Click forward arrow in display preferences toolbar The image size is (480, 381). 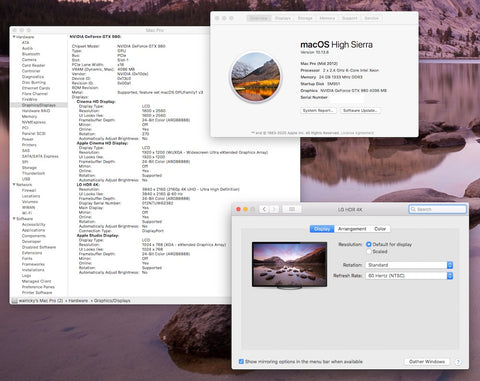pyautogui.click(x=274, y=209)
